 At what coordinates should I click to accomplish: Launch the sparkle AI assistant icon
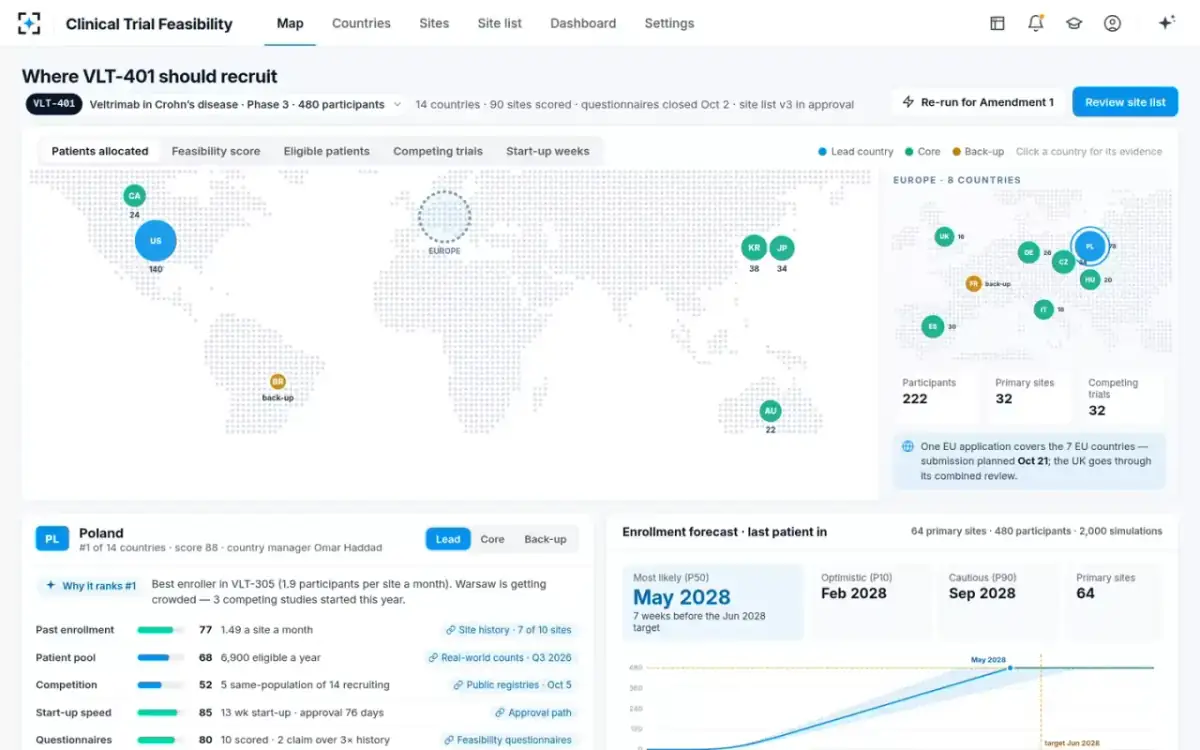pos(1166,23)
